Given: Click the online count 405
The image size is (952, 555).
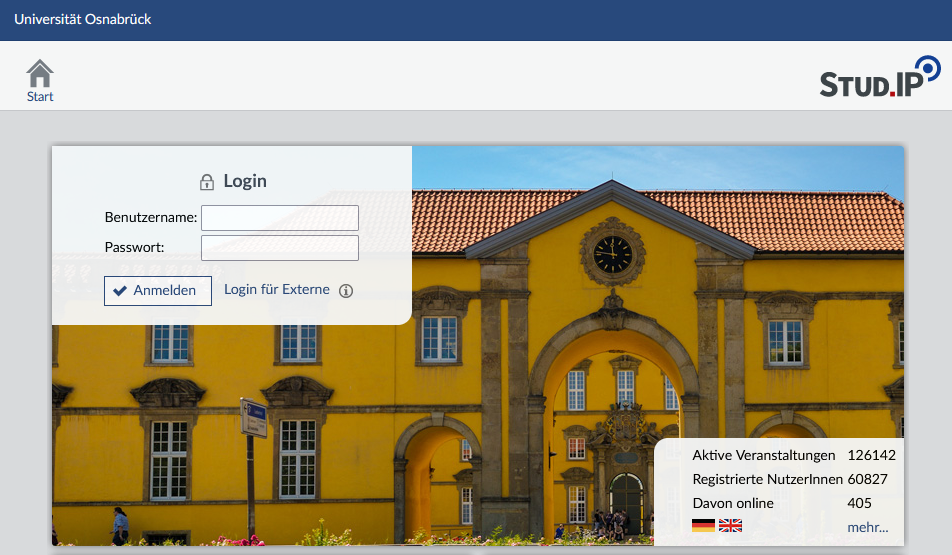Looking at the screenshot, I should [x=859, y=503].
